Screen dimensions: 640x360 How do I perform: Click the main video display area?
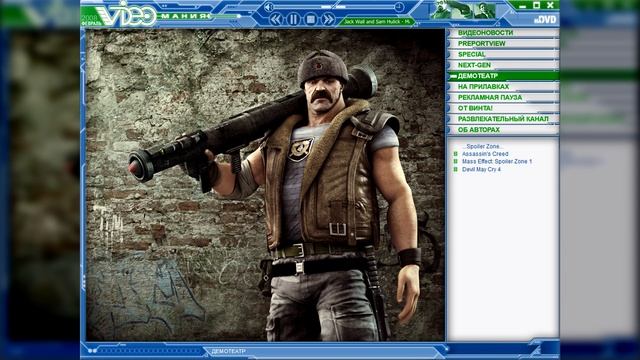click(x=265, y=185)
